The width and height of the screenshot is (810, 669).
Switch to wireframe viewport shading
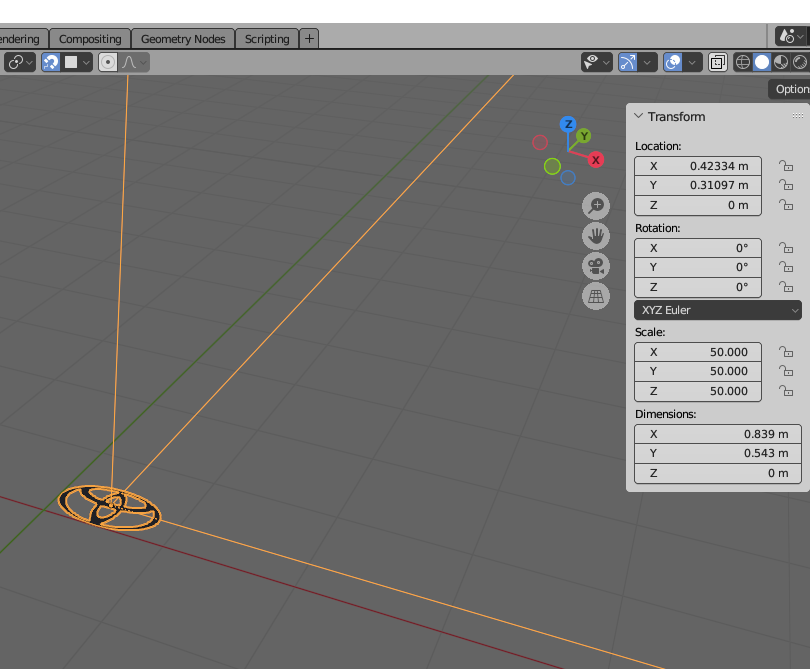click(x=742, y=63)
